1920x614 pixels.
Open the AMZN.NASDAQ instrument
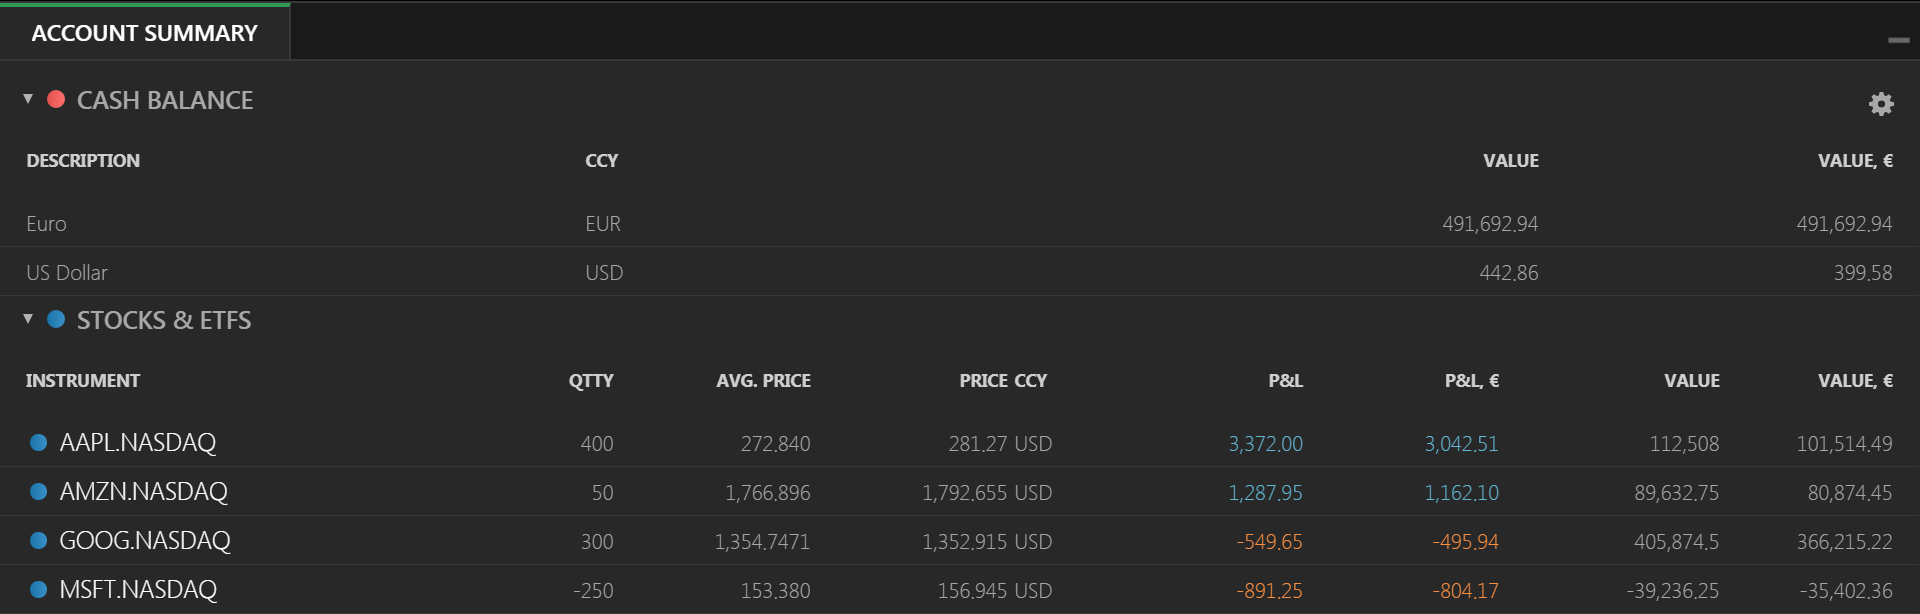click(x=144, y=491)
